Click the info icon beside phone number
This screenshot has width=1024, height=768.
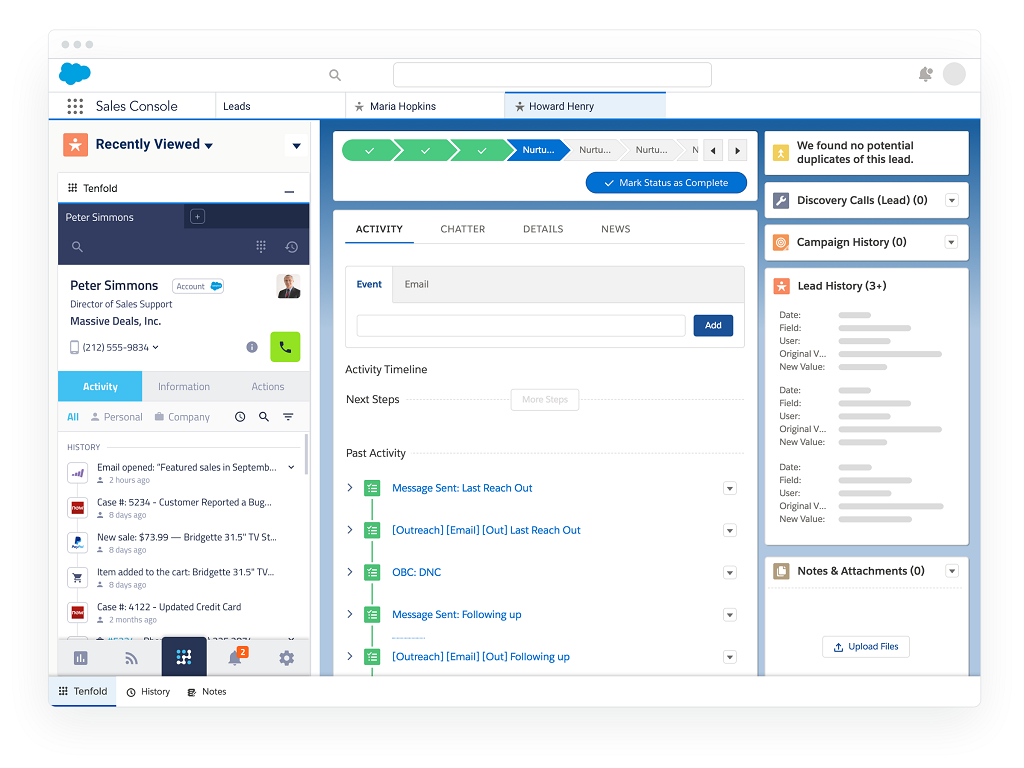coord(252,347)
